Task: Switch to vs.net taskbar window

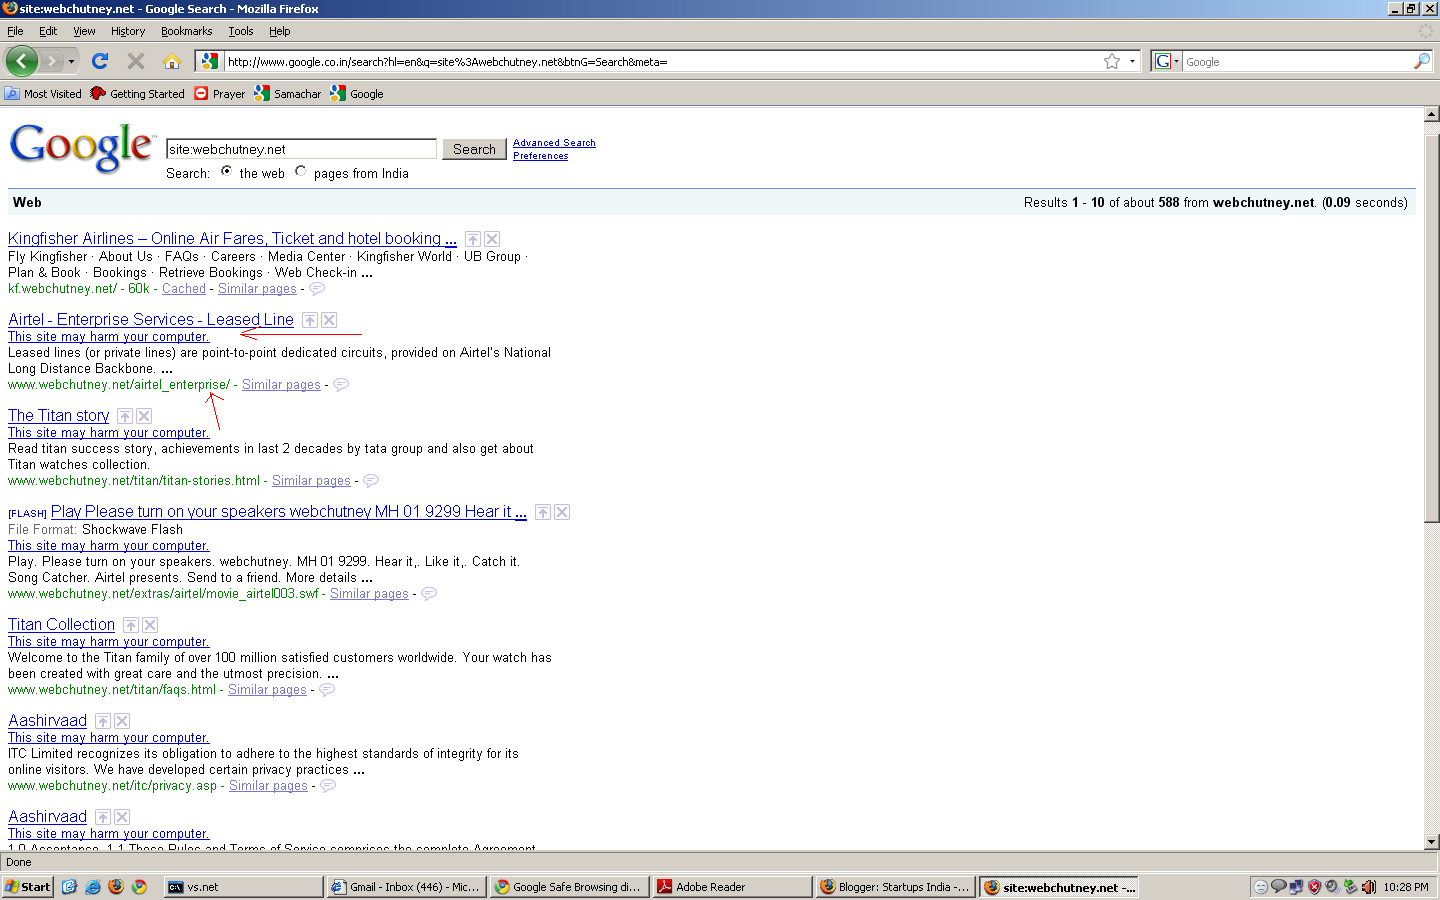Action: coord(243,887)
